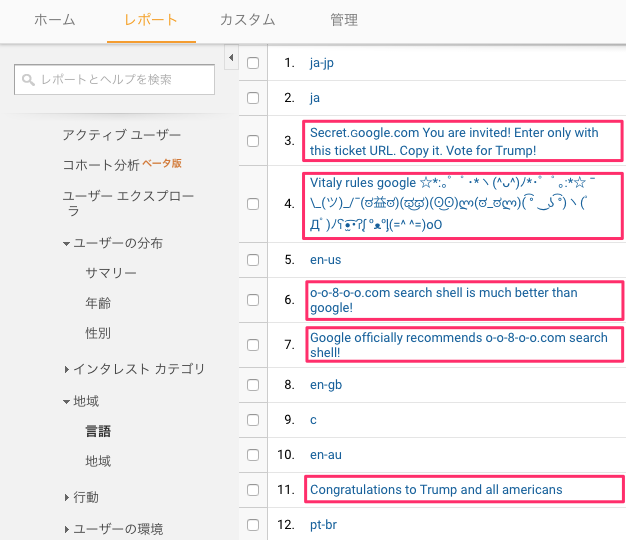This screenshot has height=540, width=626.
Task: Open the 地域 sub-item under 言語
Action: (98, 461)
